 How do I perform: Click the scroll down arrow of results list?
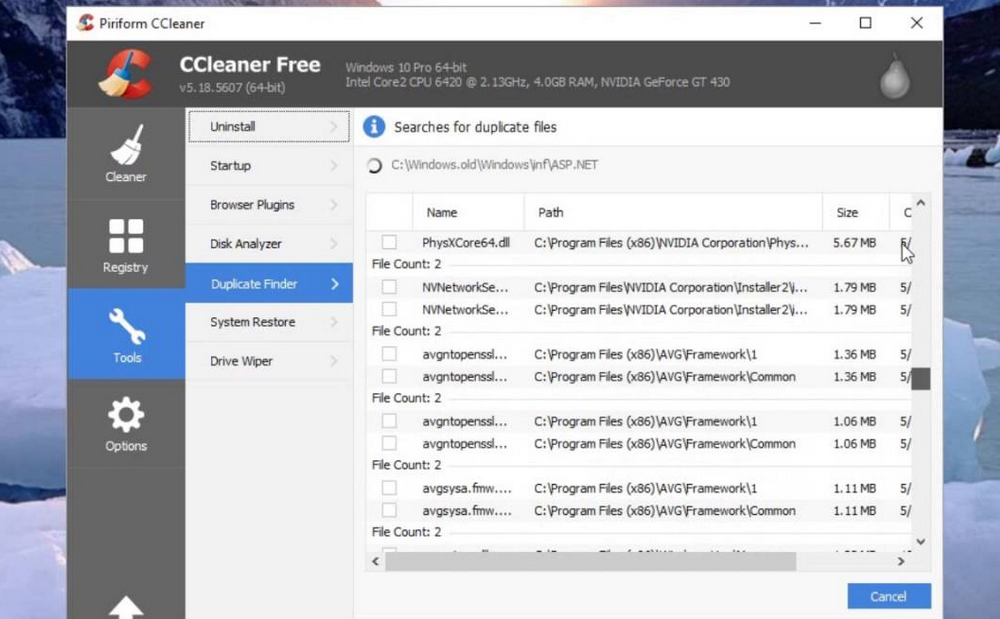pos(920,541)
